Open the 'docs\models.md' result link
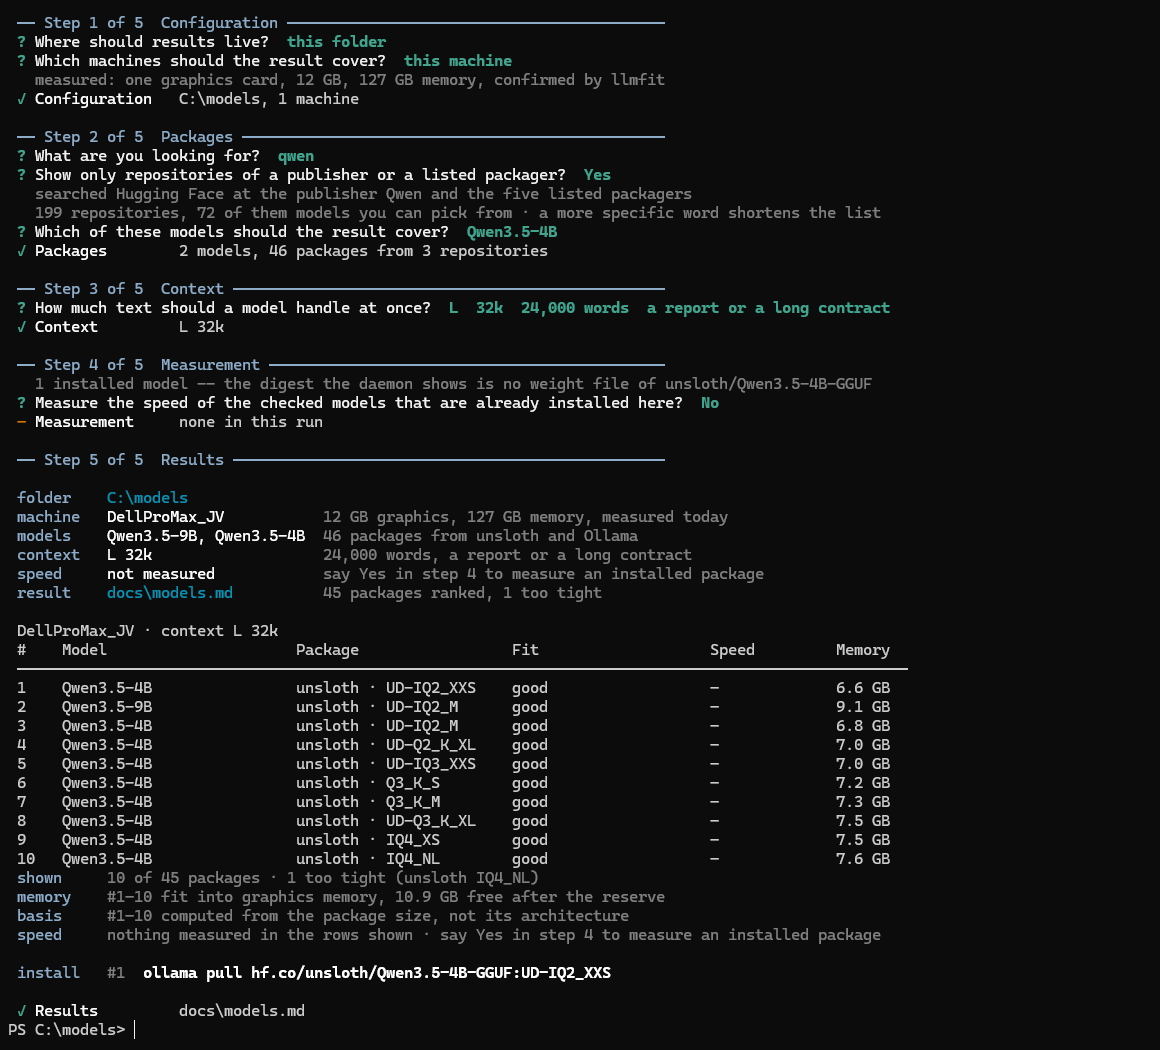The image size is (1160, 1050). (169, 593)
